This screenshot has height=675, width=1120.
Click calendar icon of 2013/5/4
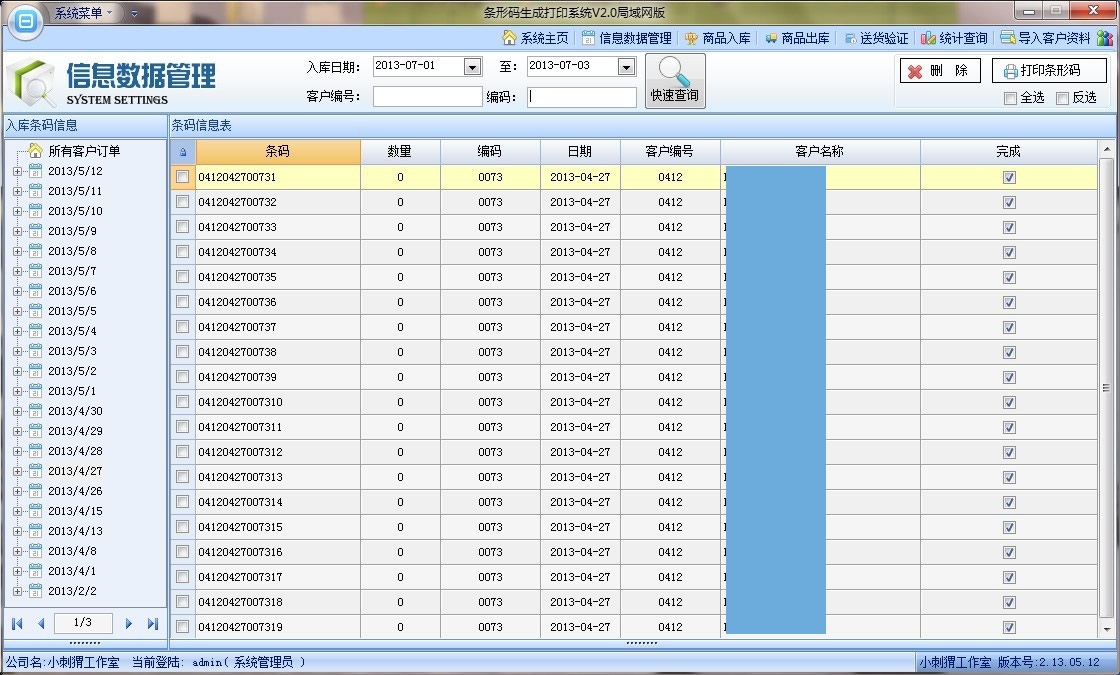35,331
